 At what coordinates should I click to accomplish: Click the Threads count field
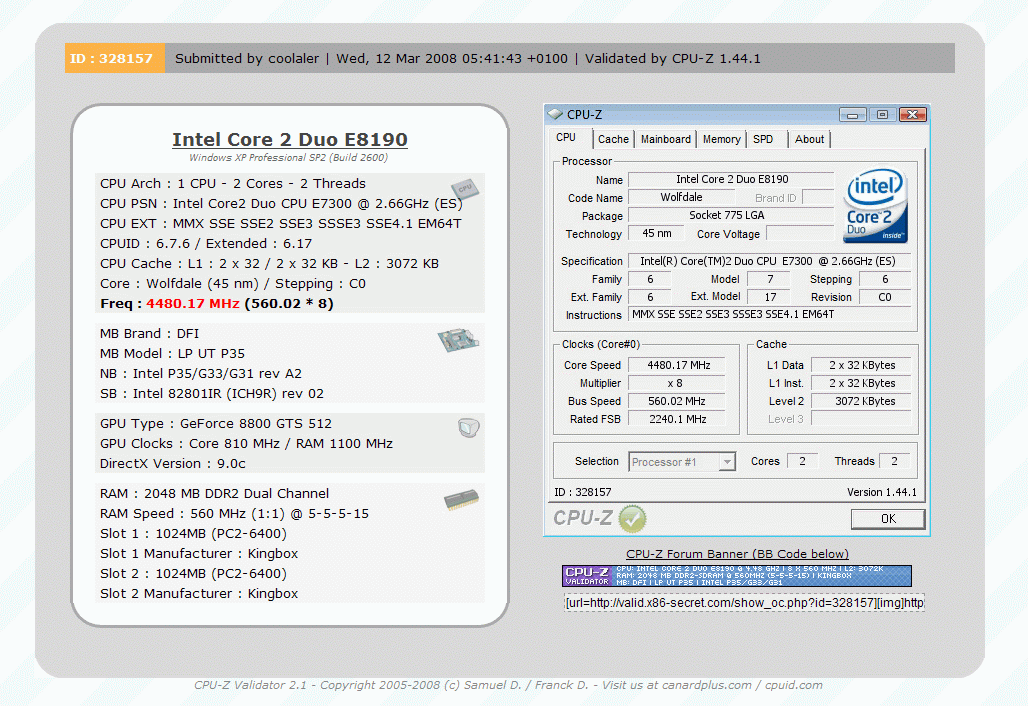[894, 461]
